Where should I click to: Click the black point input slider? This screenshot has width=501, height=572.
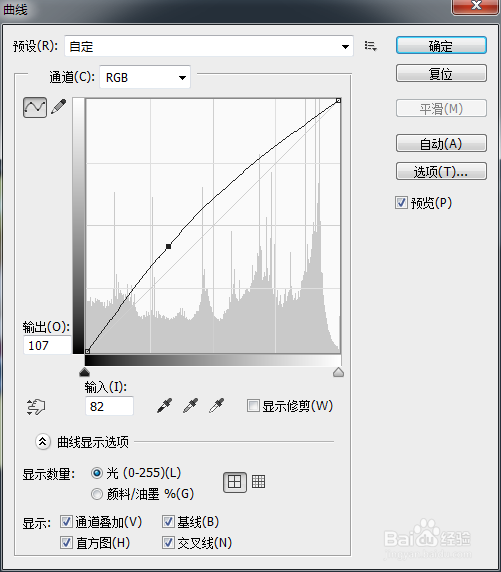(x=84, y=372)
